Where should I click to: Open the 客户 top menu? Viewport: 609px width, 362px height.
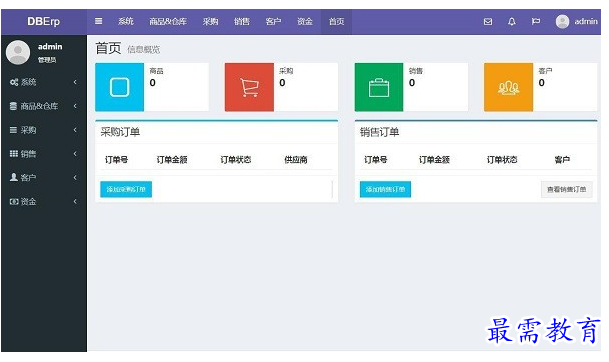[x=273, y=21]
